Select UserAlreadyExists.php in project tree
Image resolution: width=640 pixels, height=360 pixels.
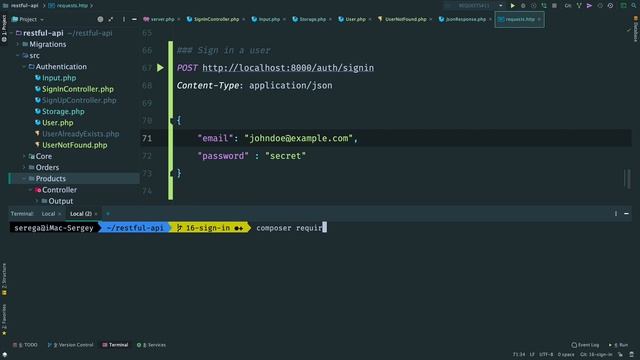(80, 133)
